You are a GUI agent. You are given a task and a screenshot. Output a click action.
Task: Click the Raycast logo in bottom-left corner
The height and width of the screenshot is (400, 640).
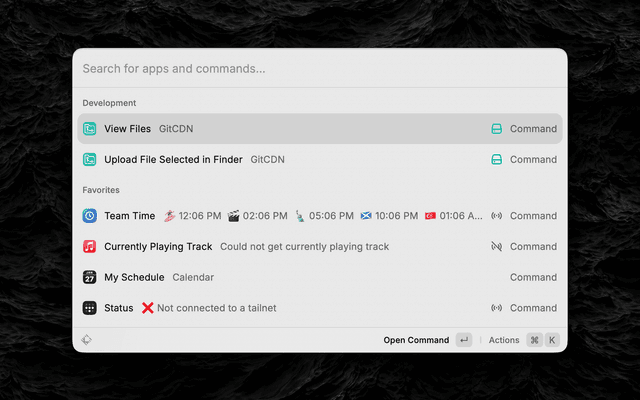coord(87,340)
